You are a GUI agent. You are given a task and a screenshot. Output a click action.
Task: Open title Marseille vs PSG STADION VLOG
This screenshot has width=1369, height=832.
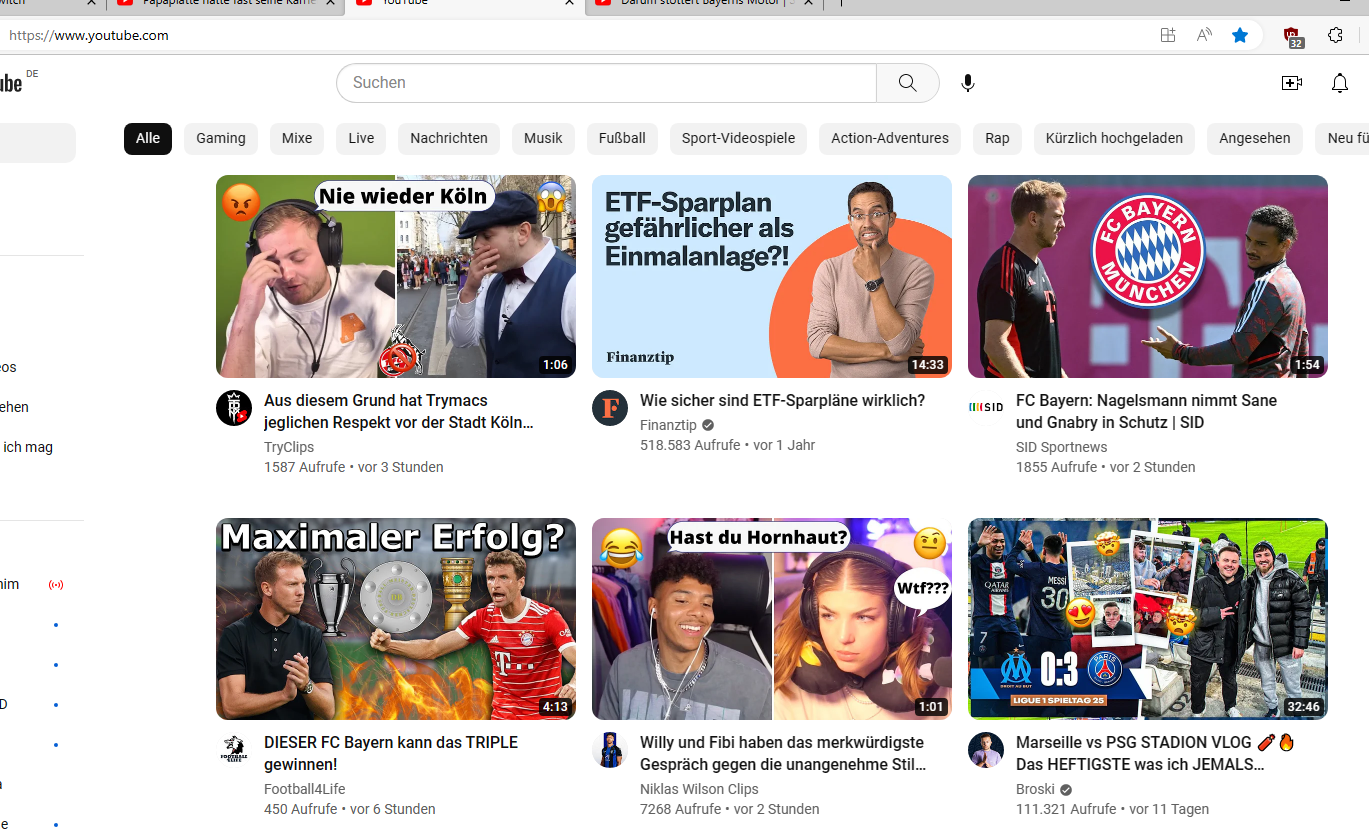[x=1156, y=753]
